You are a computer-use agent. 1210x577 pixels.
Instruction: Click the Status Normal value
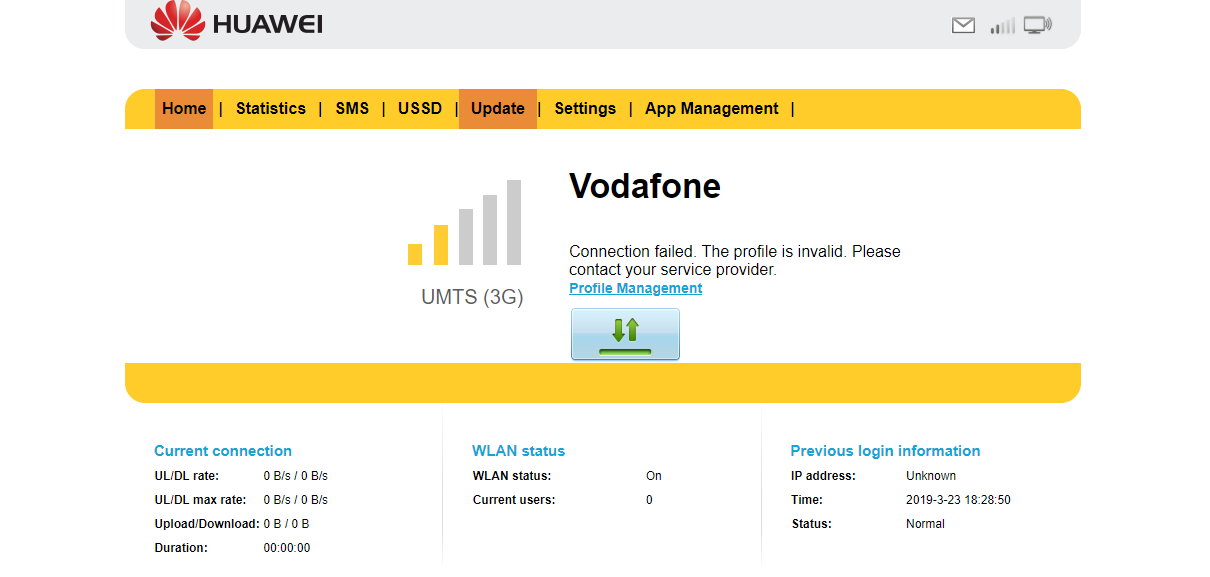click(925, 524)
